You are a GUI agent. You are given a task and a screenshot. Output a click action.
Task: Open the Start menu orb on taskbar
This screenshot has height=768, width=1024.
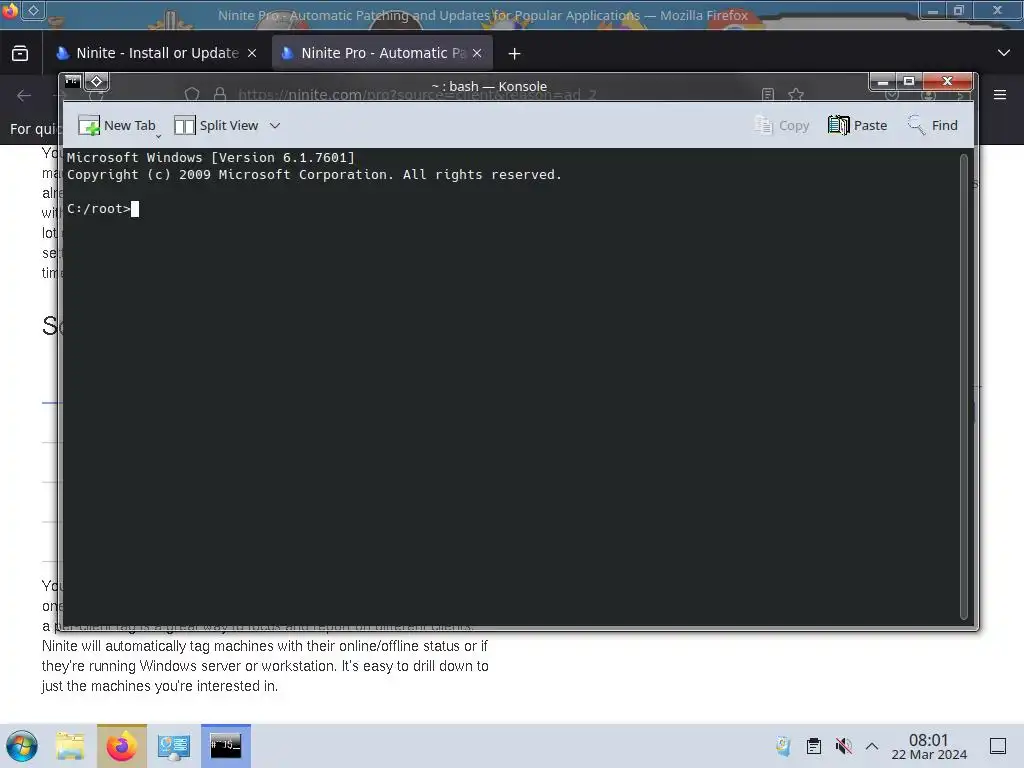click(x=22, y=746)
